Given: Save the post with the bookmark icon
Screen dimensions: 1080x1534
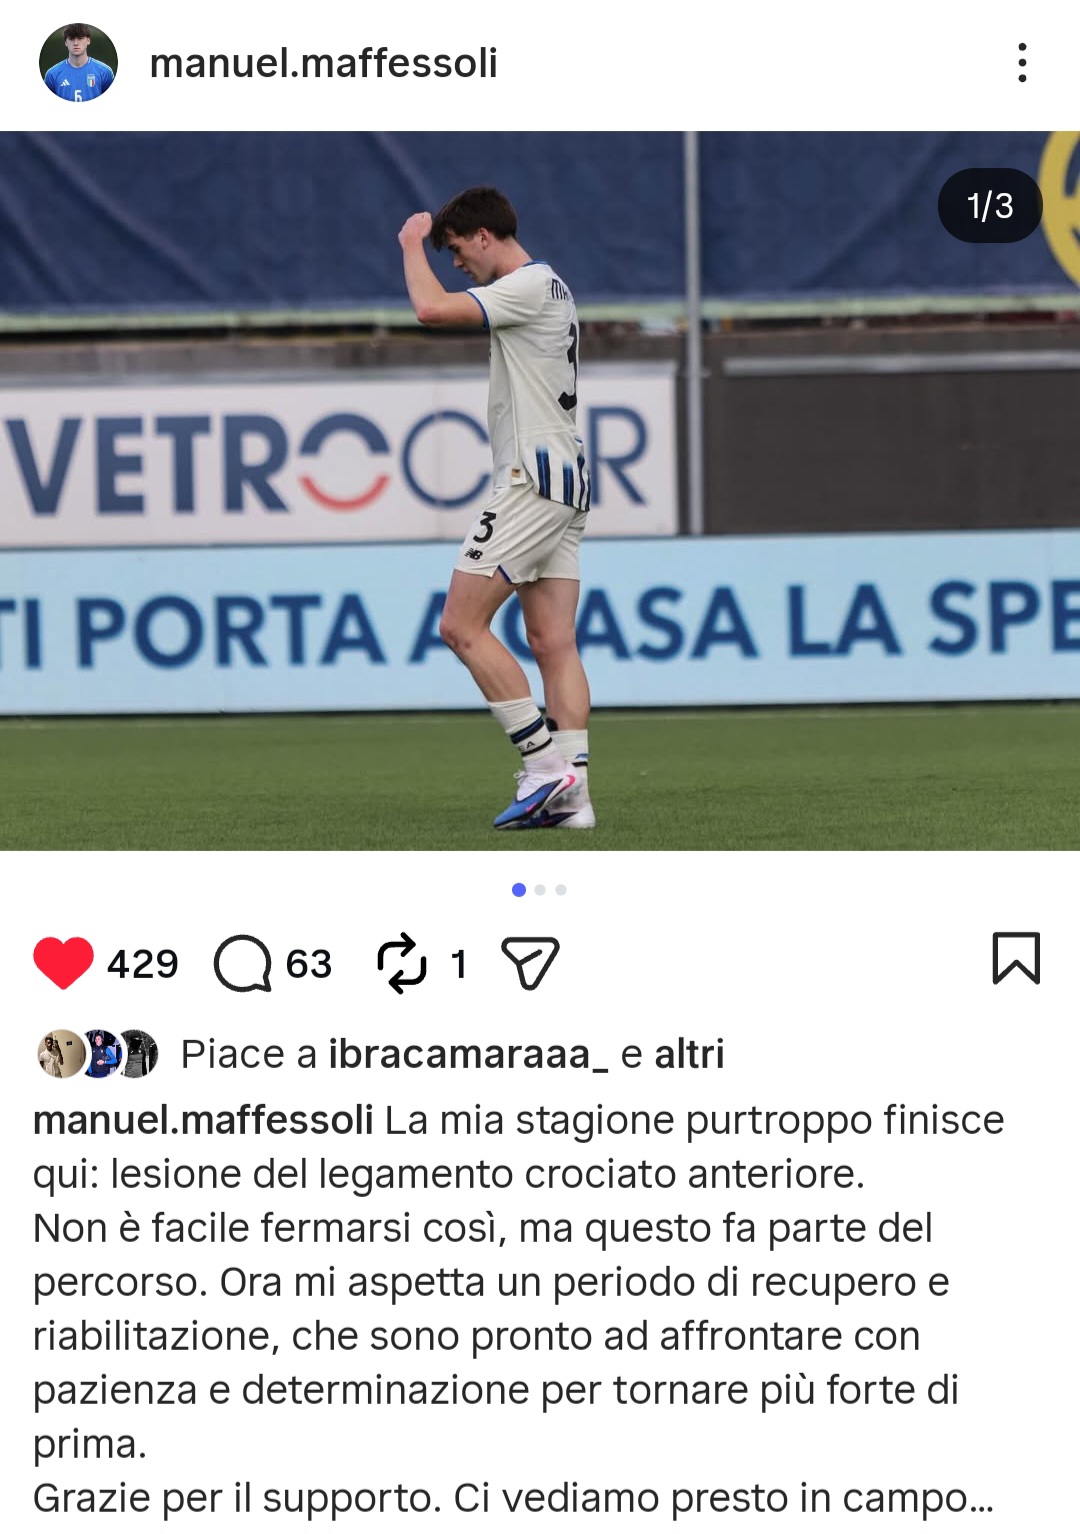Looking at the screenshot, I should click(1016, 958).
